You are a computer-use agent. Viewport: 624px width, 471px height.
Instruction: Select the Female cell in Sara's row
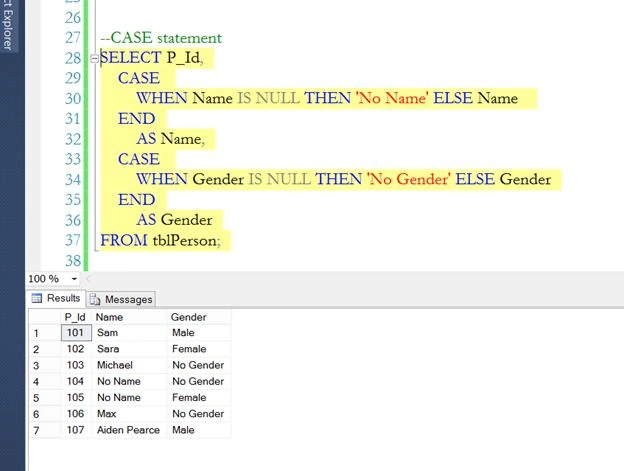tap(199, 349)
